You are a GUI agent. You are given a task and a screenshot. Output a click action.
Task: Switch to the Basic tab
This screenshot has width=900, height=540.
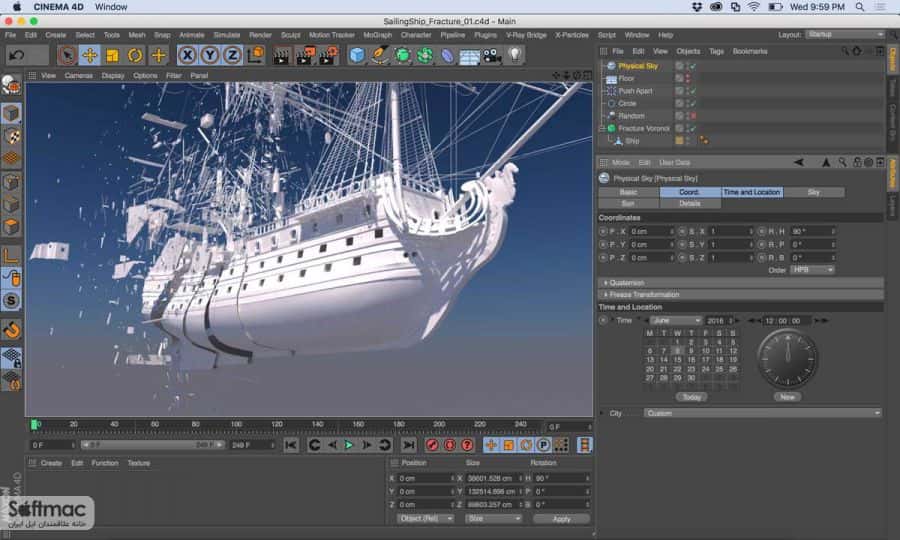point(629,192)
